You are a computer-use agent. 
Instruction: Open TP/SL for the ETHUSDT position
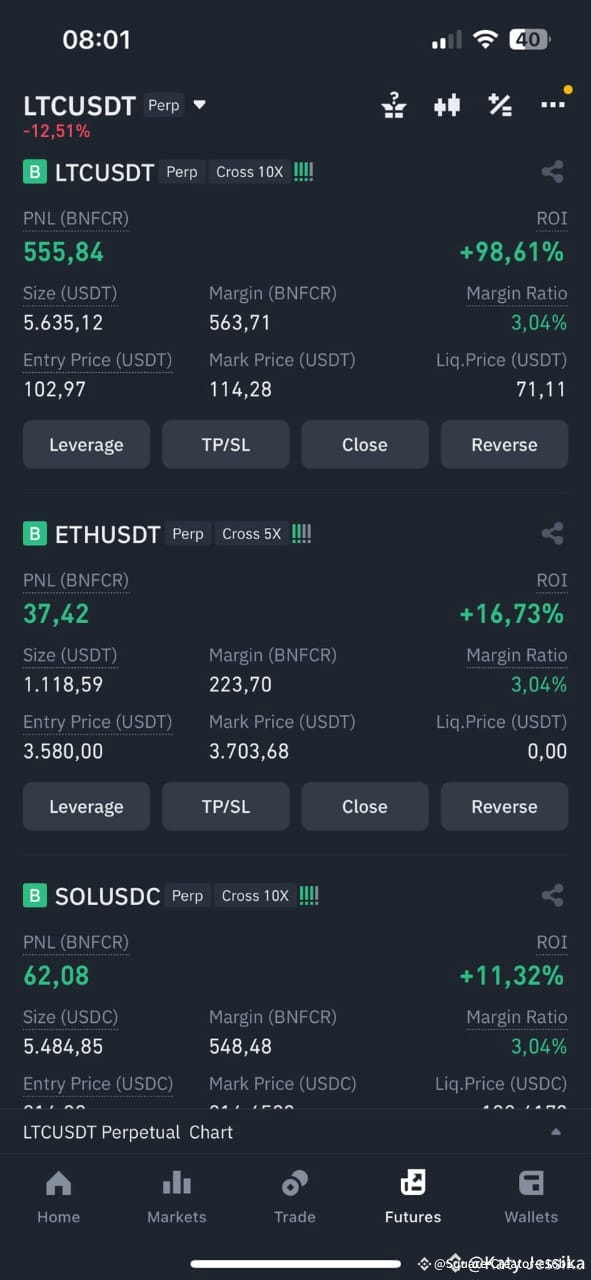[225, 807]
